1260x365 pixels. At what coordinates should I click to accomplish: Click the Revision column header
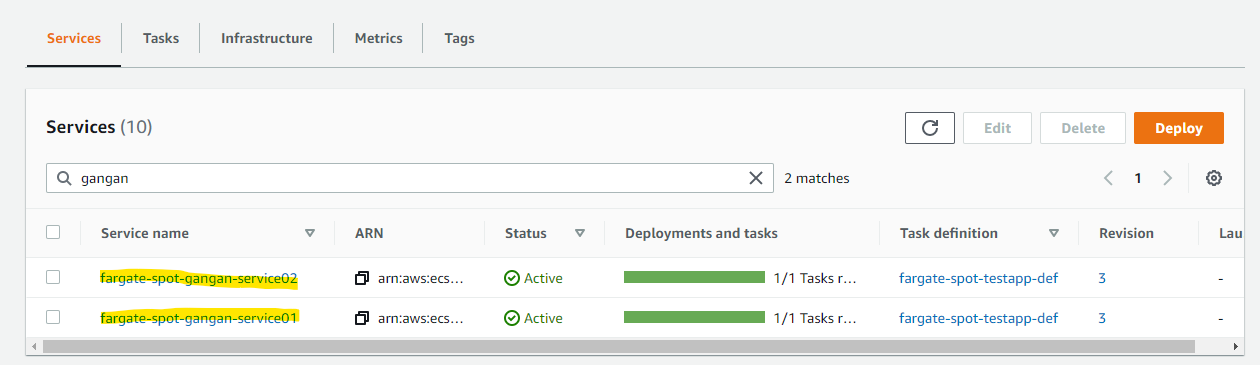[1126, 233]
